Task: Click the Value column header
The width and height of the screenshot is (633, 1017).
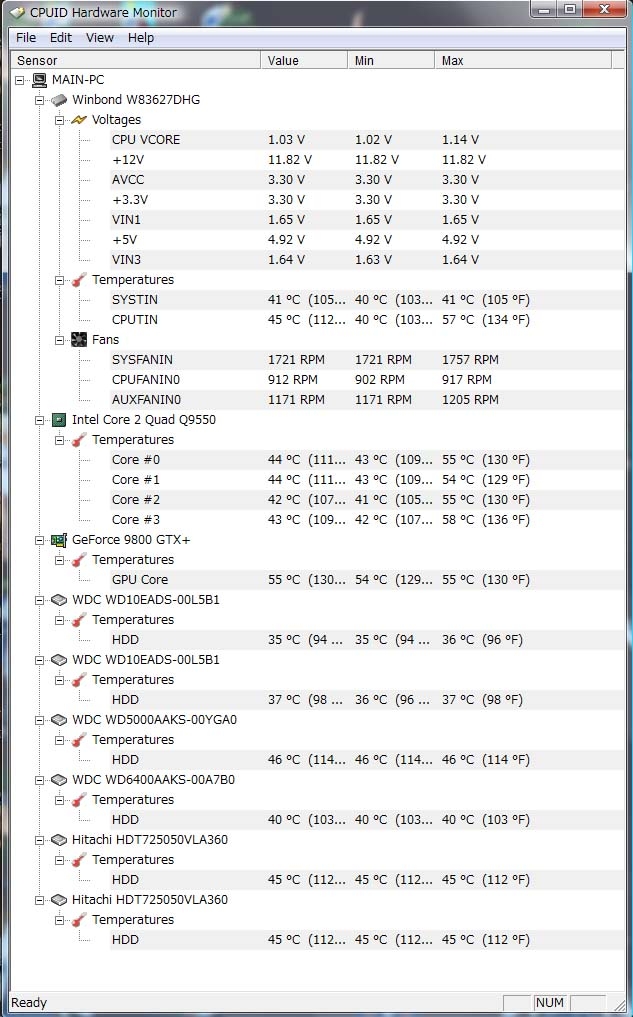Action: pos(283,61)
